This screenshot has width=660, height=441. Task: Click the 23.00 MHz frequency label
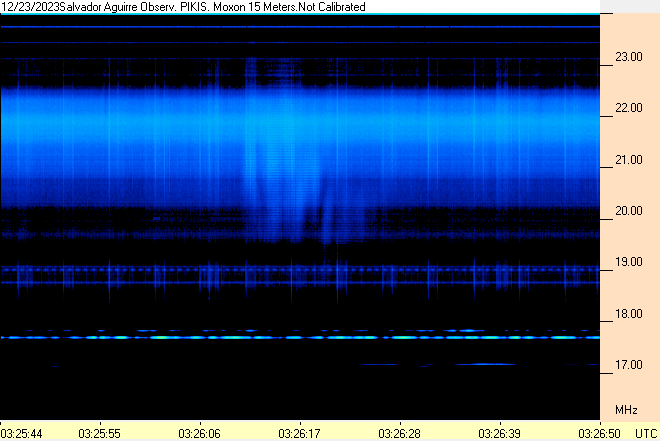629,57
